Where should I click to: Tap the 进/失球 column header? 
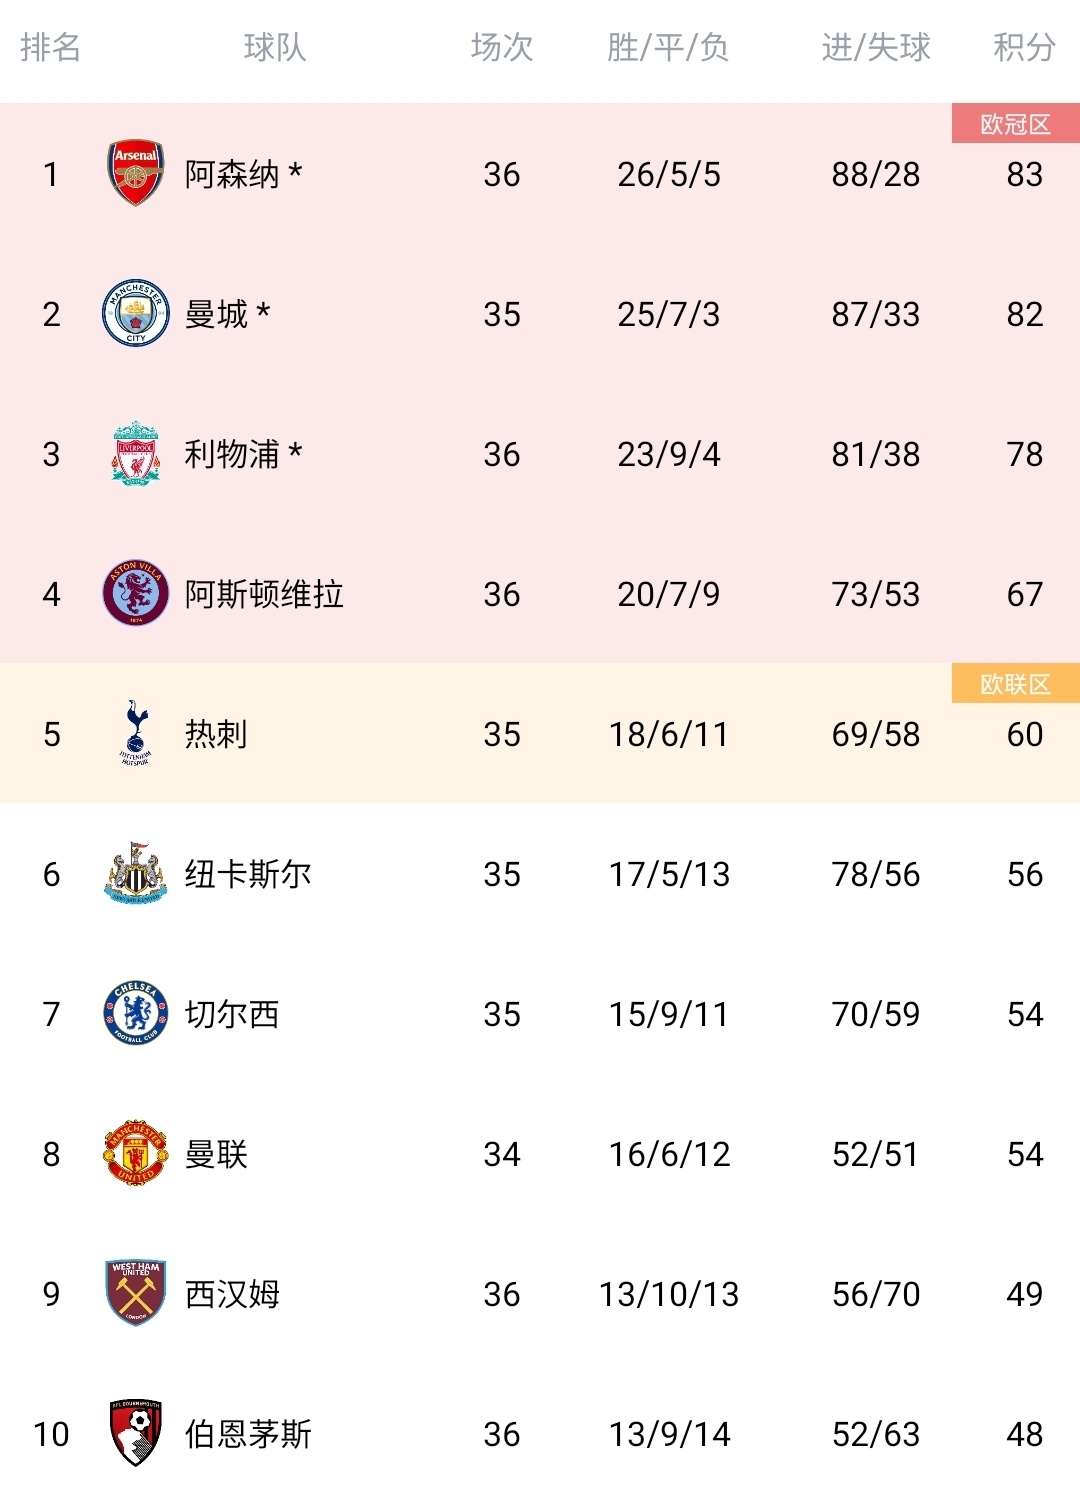[x=875, y=47]
